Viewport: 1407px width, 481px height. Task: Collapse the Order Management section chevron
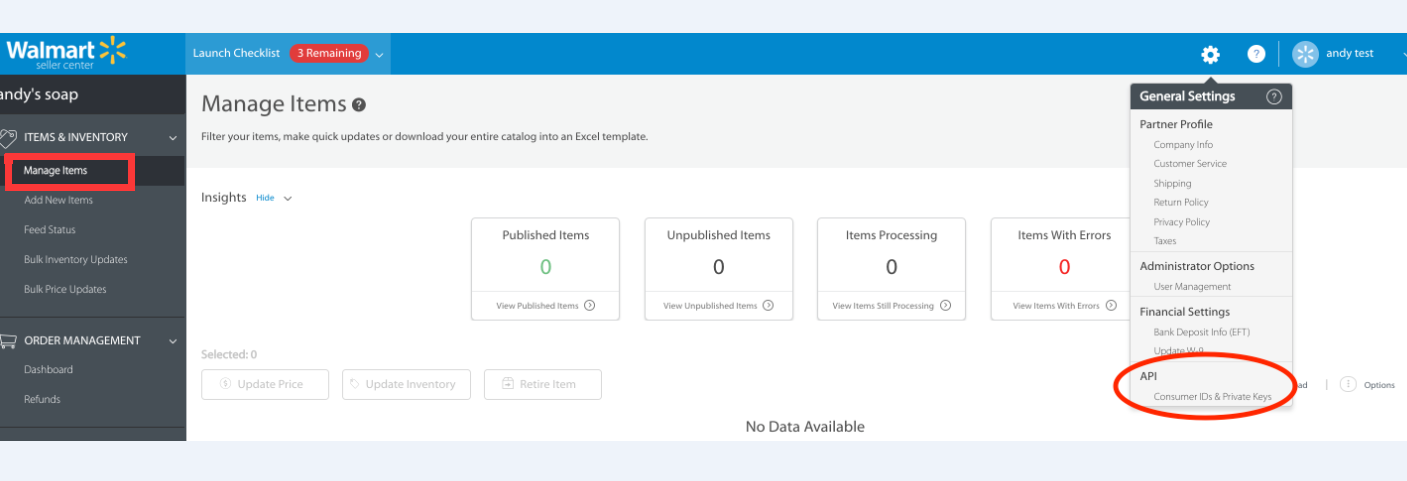click(173, 341)
